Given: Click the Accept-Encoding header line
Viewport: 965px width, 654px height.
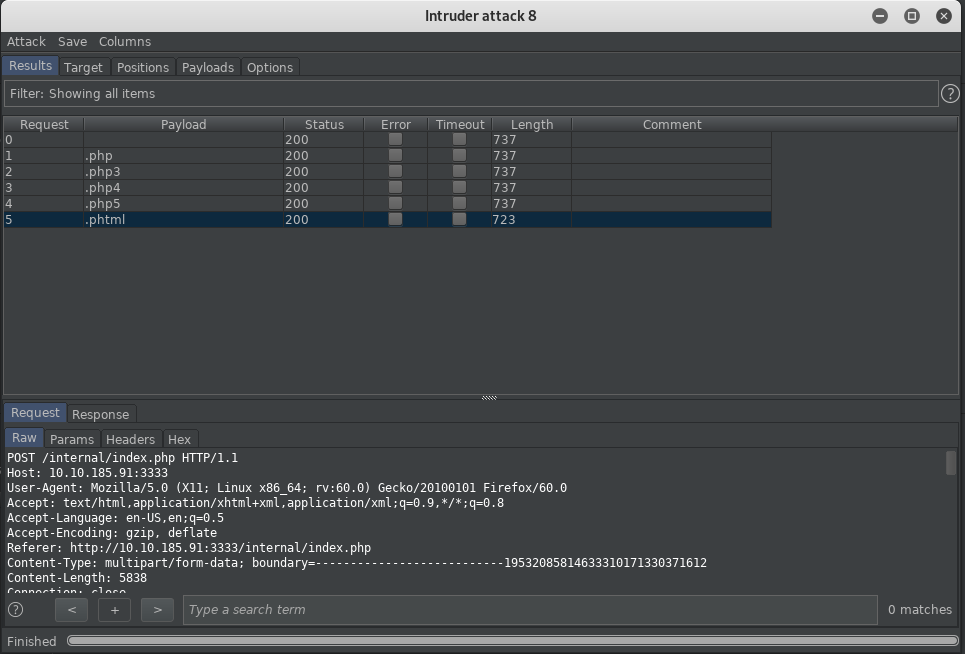Looking at the screenshot, I should [x=112, y=533].
